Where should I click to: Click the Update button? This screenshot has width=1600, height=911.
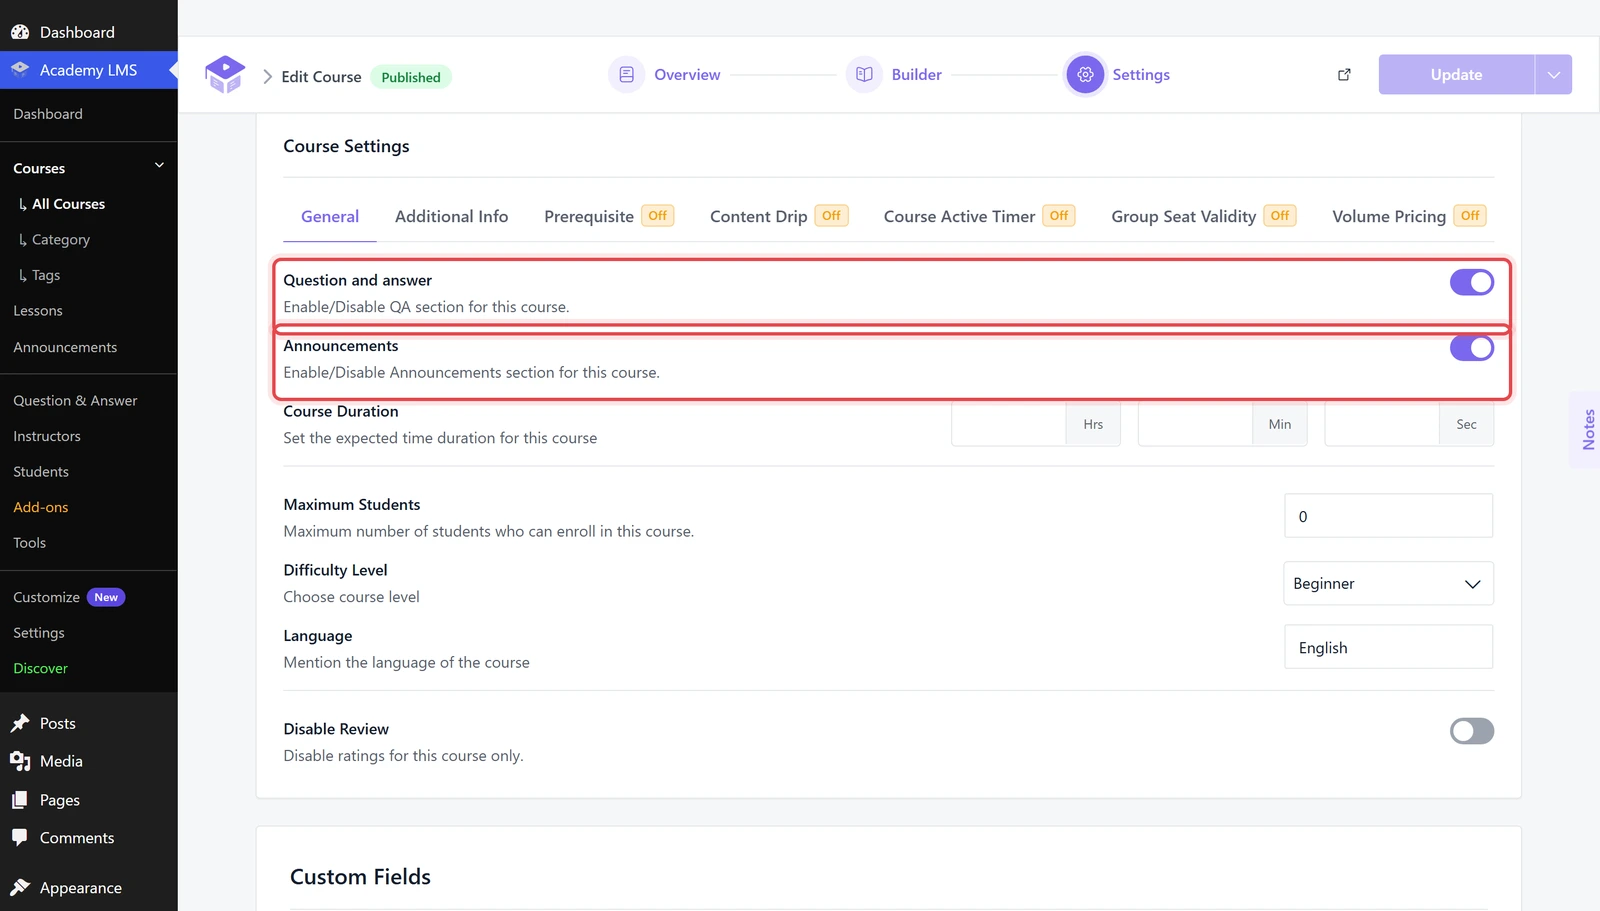pyautogui.click(x=1456, y=75)
